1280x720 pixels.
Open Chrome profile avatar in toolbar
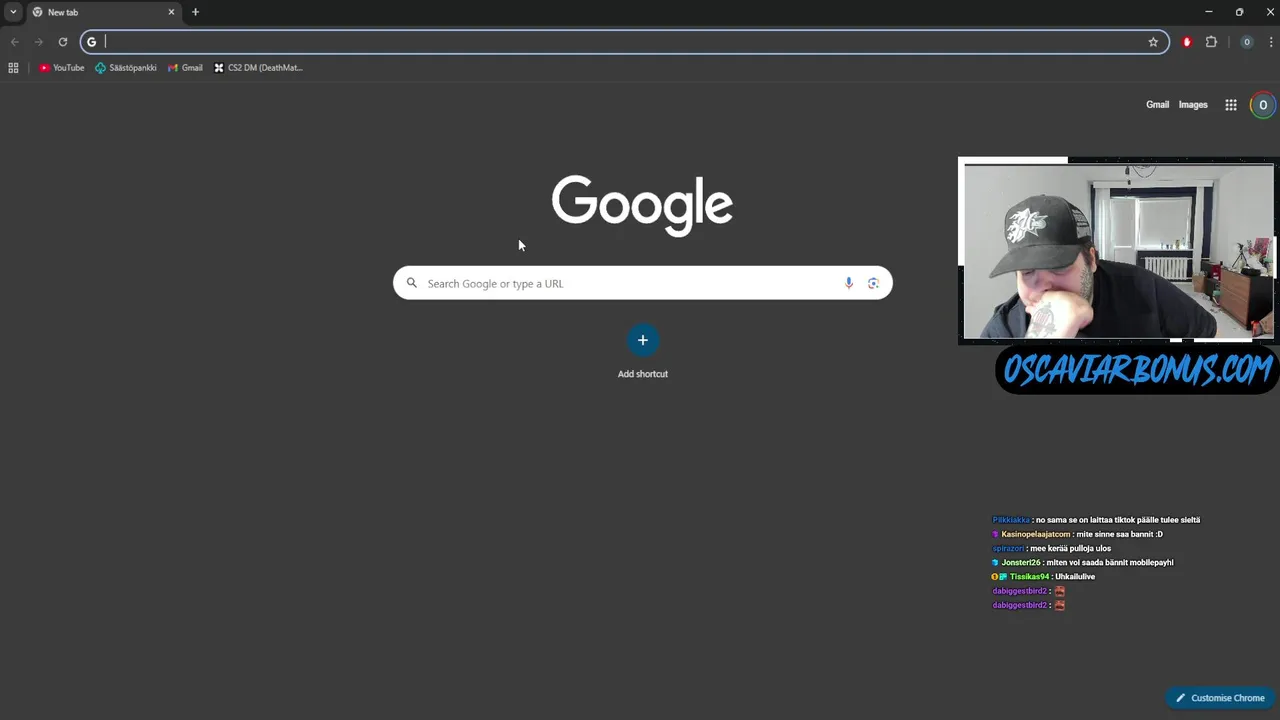[x=1246, y=42]
